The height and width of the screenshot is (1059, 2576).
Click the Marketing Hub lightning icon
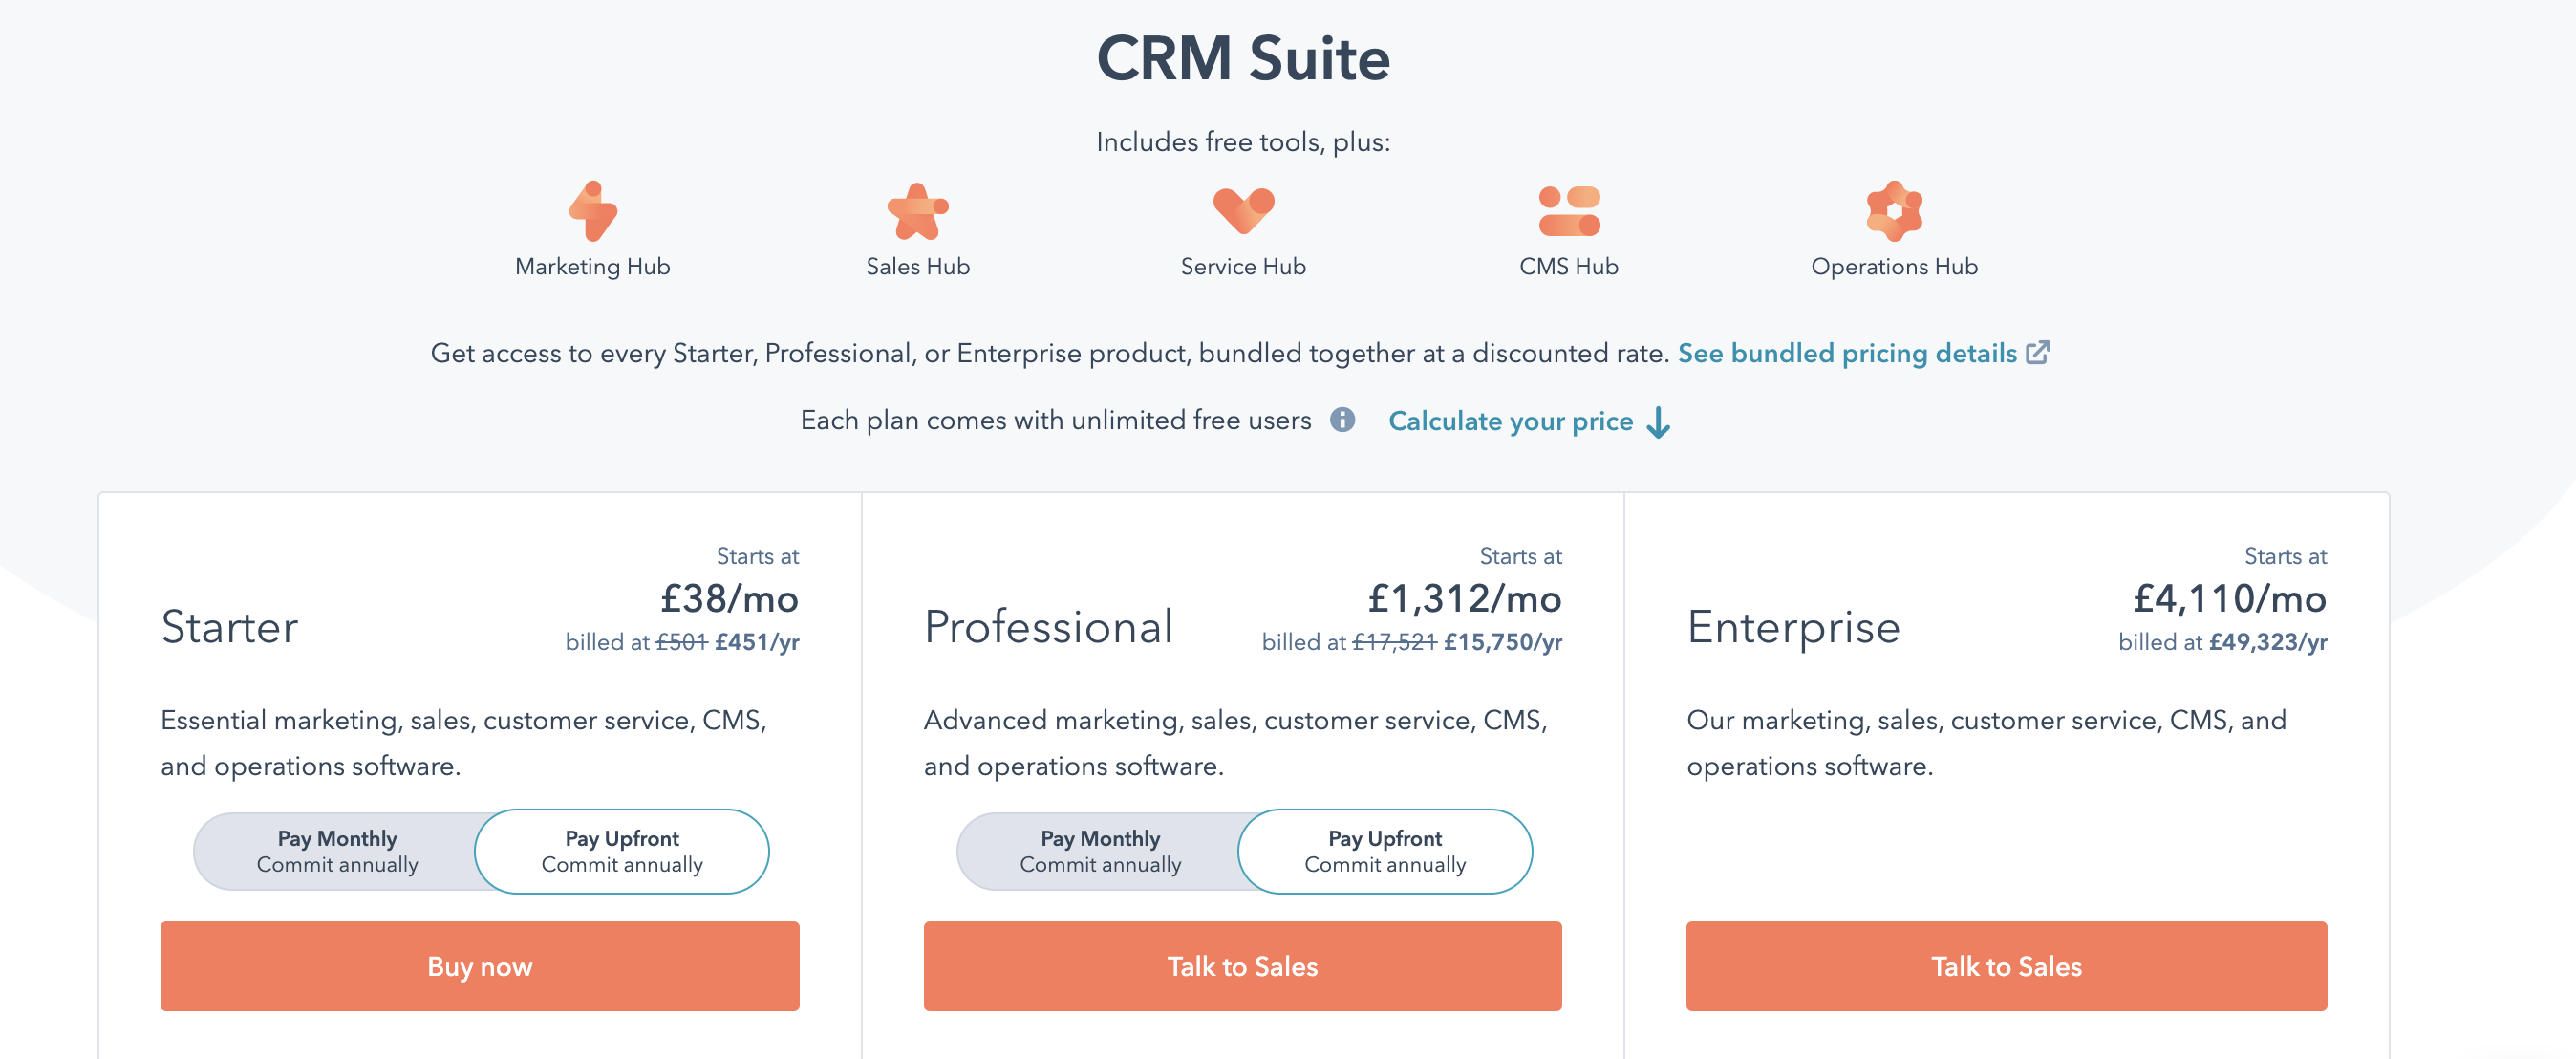pyautogui.click(x=593, y=211)
